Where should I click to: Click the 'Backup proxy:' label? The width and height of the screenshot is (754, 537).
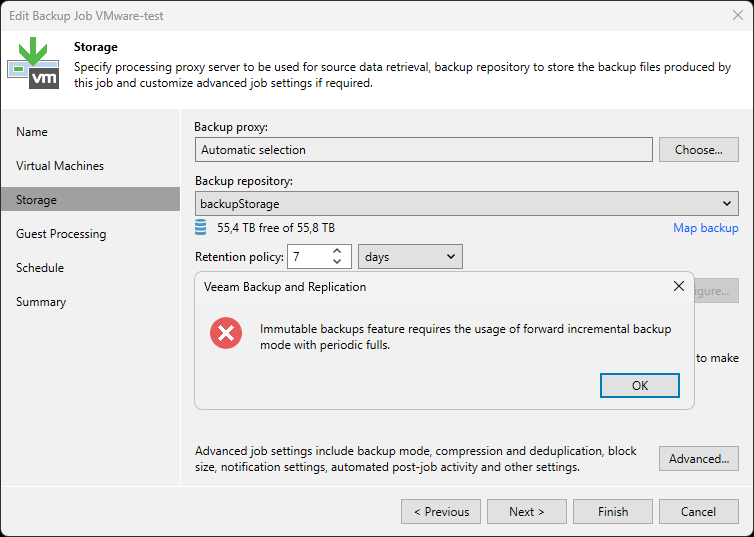231,127
